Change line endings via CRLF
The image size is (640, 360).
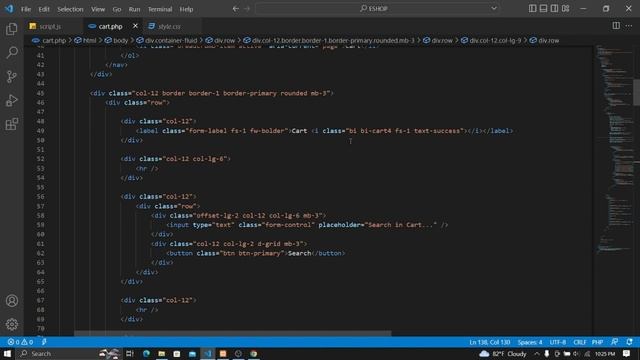point(580,342)
